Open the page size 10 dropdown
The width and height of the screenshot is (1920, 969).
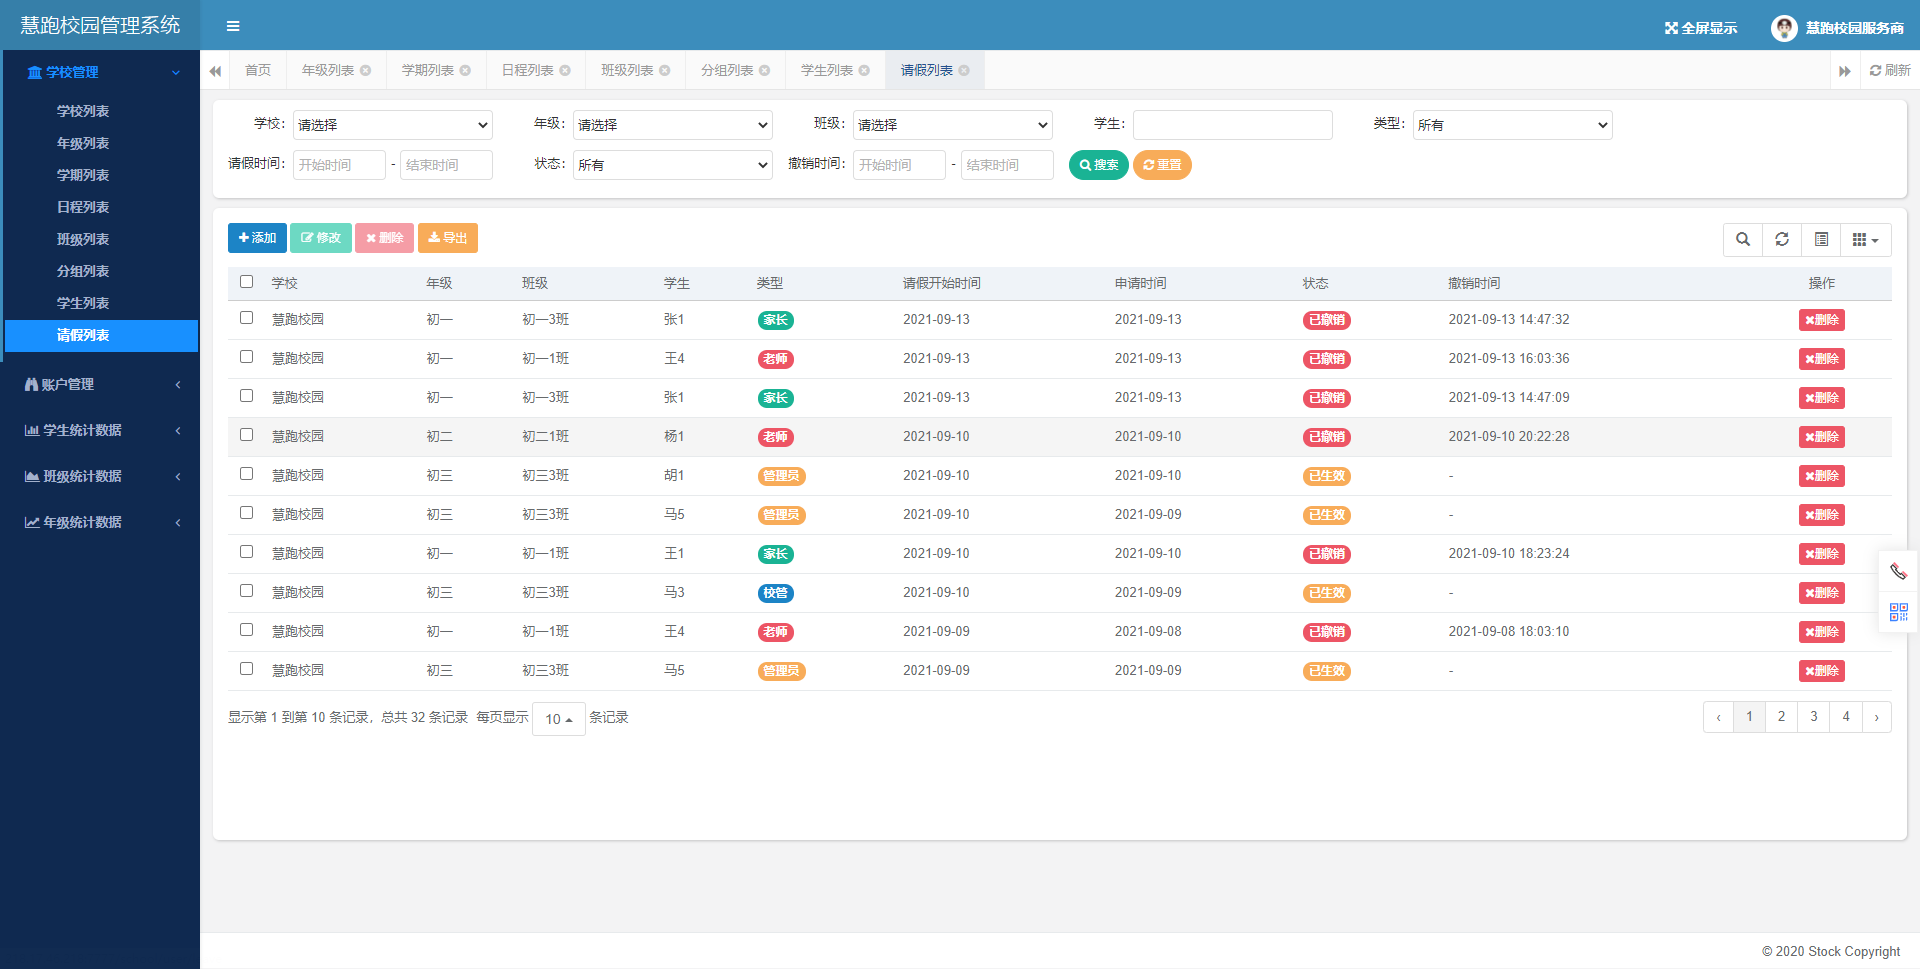point(559,719)
